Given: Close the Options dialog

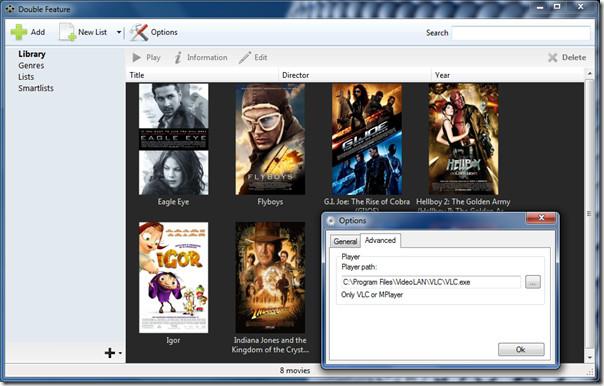Looking at the screenshot, I should pos(541,218).
